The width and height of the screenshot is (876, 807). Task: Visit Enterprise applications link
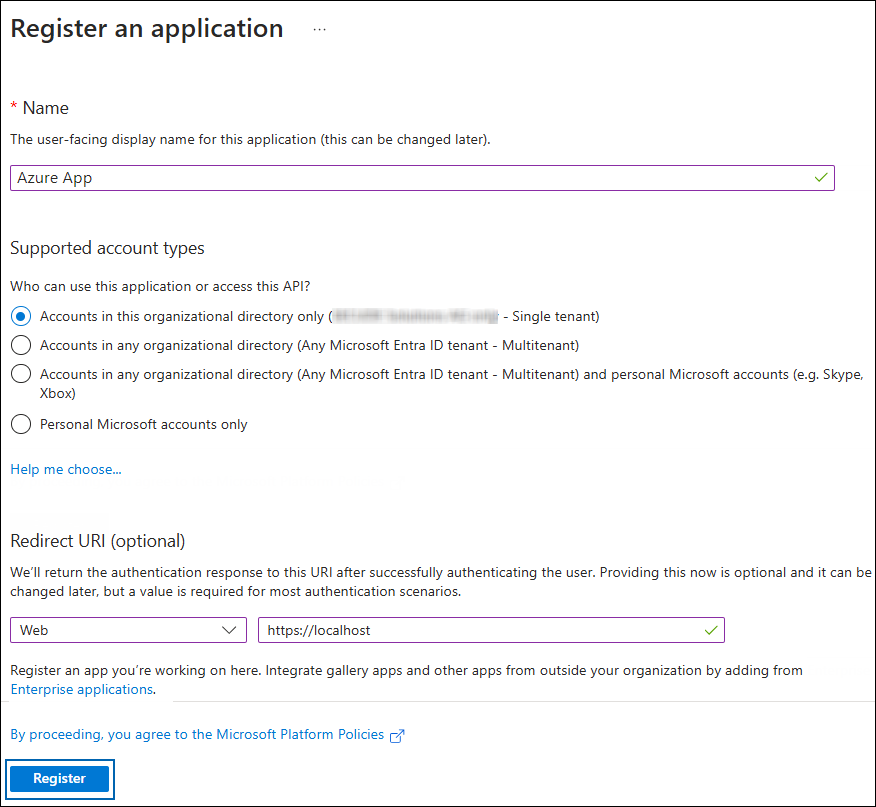point(81,689)
